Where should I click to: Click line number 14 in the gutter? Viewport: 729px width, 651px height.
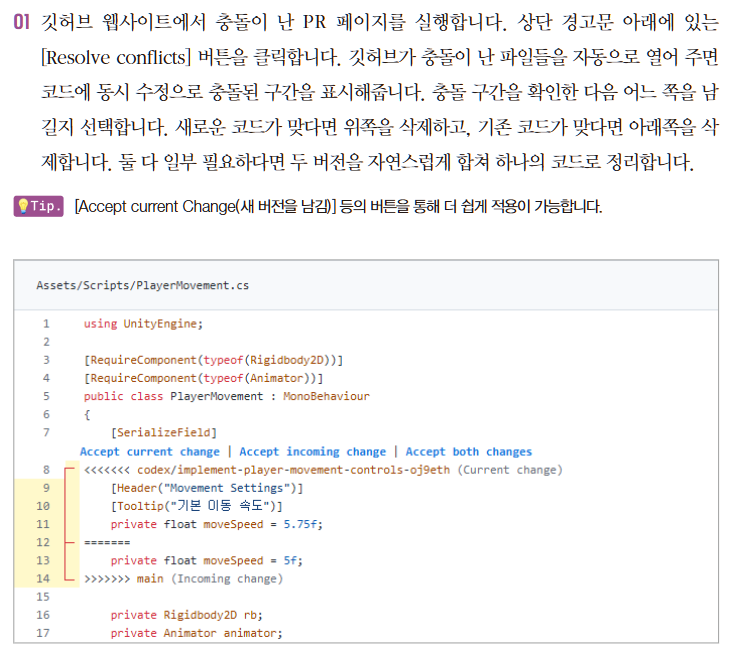(x=43, y=578)
